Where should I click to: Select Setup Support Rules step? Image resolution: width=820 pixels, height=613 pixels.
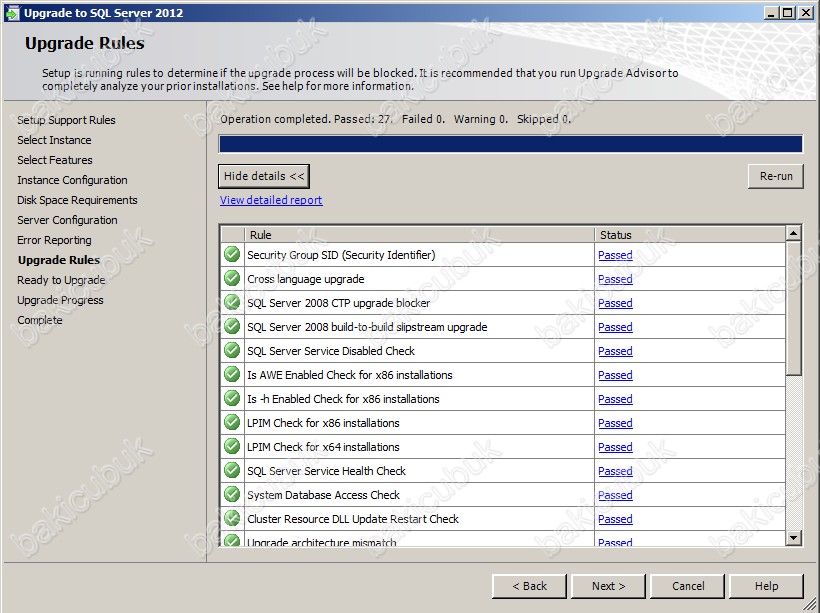(66, 120)
